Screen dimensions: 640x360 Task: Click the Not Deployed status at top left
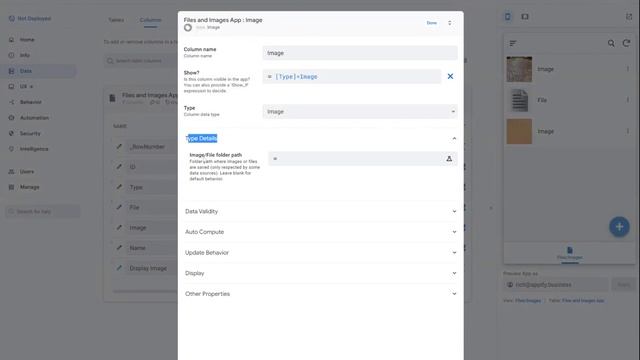(30, 18)
